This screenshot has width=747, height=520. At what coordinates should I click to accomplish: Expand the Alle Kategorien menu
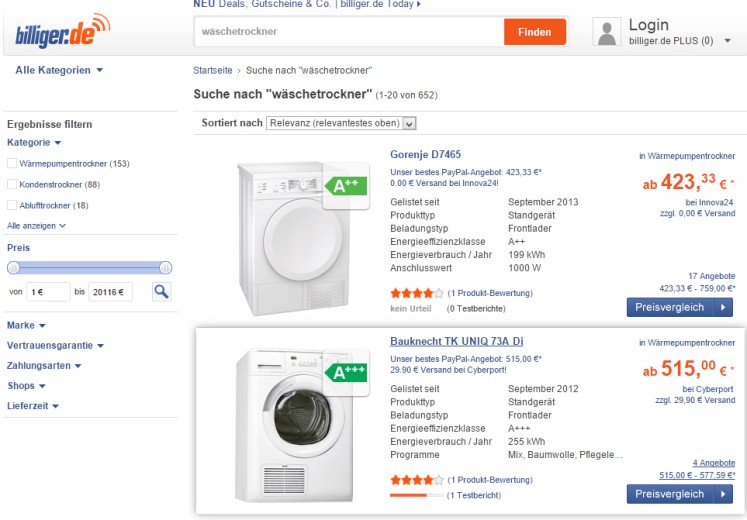[59, 70]
